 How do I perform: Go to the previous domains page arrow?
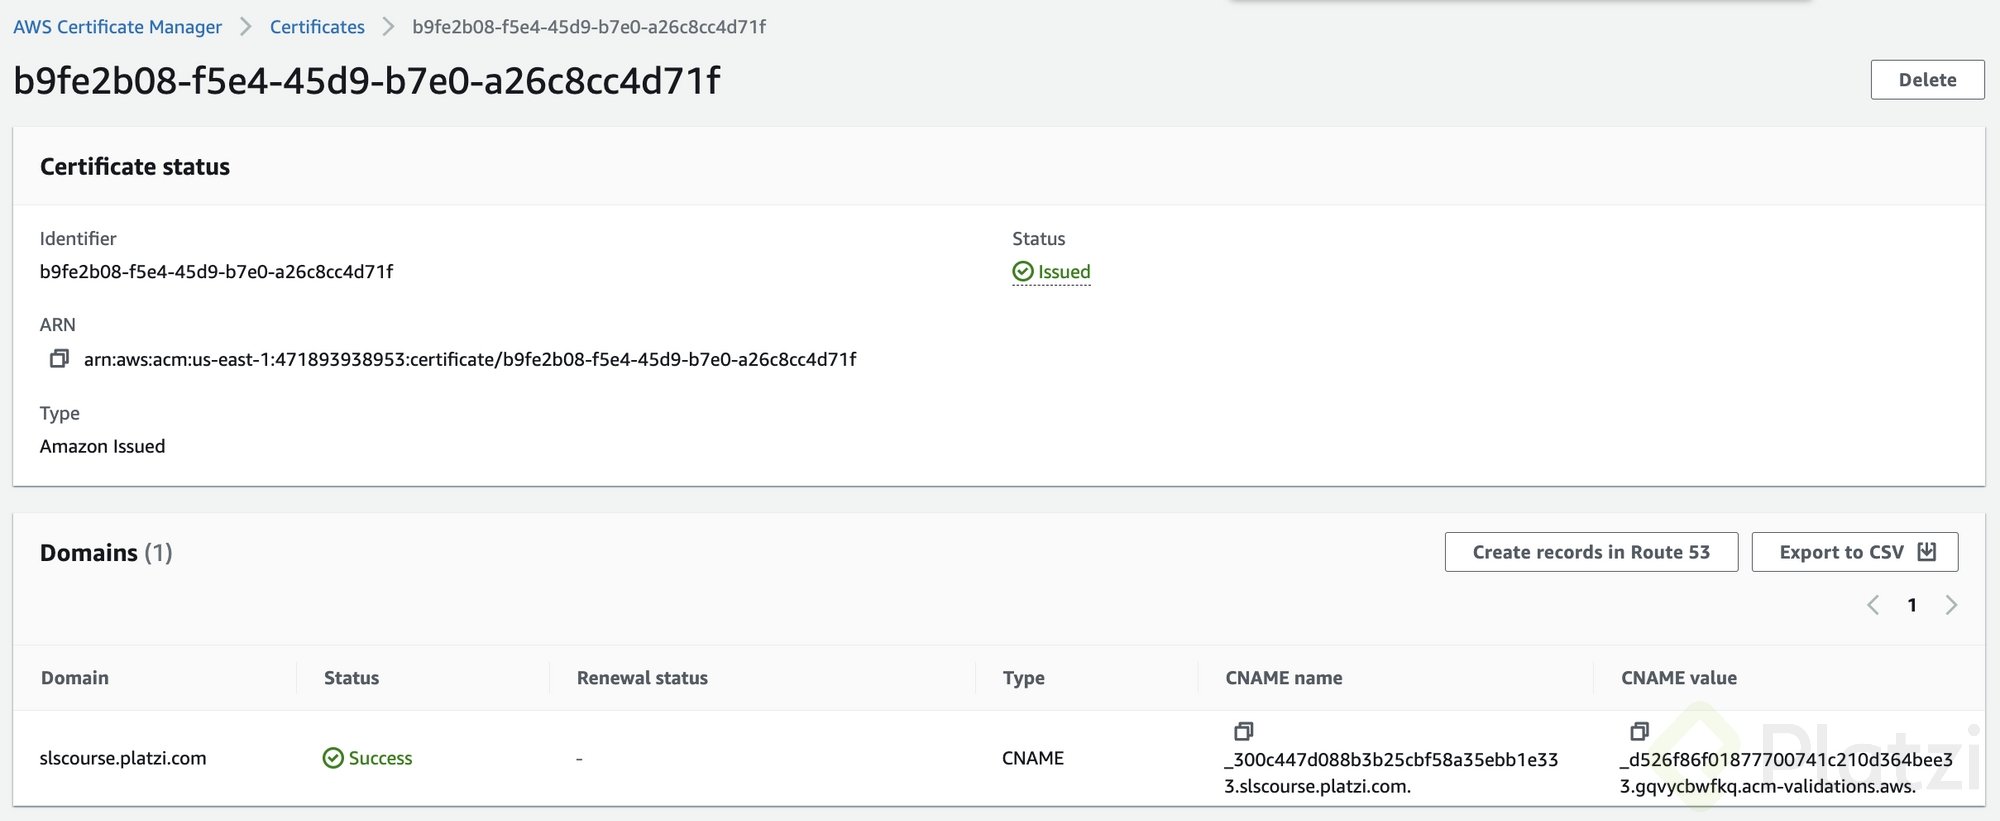pos(1873,605)
